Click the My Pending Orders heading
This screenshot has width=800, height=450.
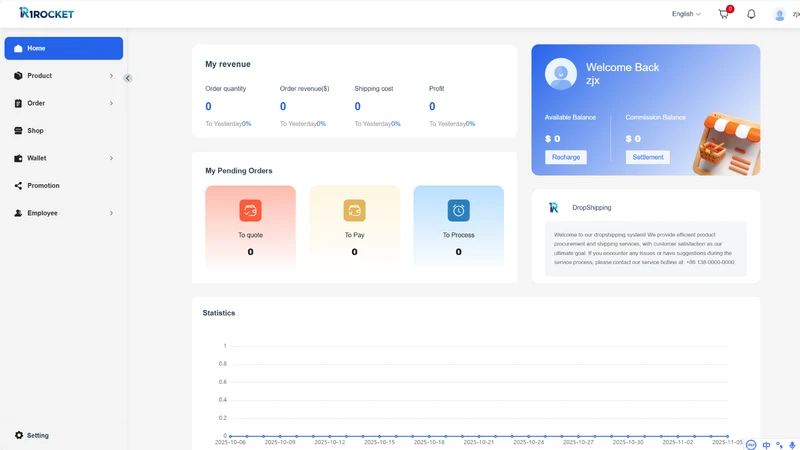click(239, 171)
